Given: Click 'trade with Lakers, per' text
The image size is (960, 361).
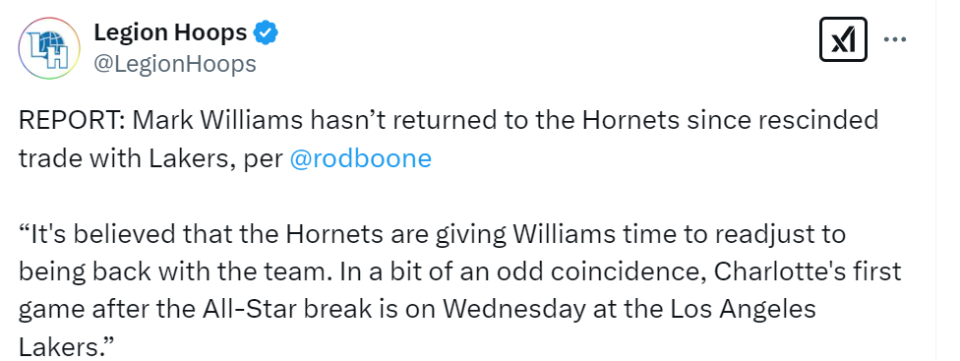Looking at the screenshot, I should tap(151, 159).
